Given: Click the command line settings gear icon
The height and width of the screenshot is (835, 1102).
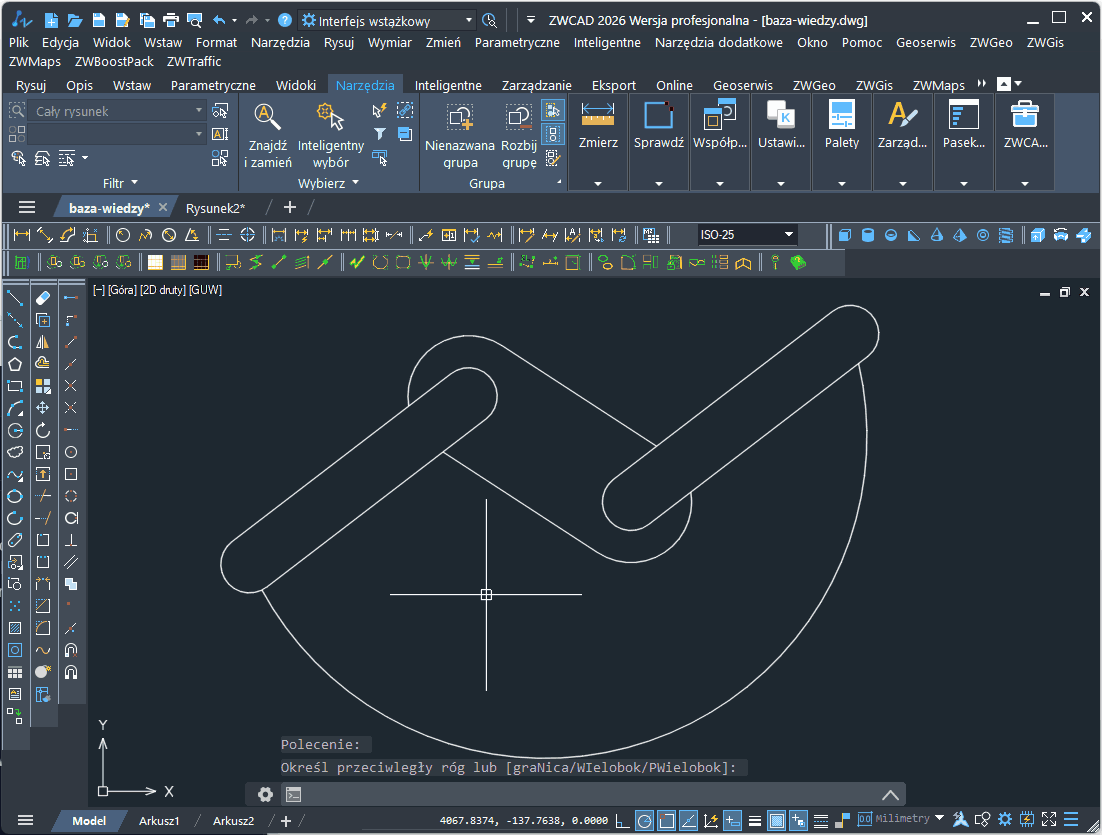Looking at the screenshot, I should [x=265, y=794].
